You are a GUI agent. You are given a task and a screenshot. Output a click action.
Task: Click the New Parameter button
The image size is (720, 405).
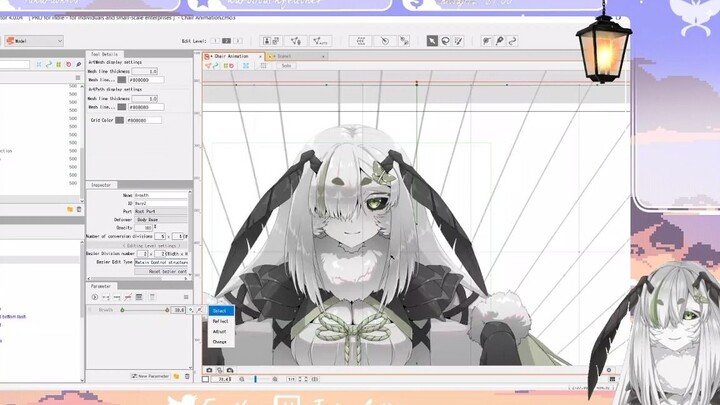pyautogui.click(x=150, y=376)
